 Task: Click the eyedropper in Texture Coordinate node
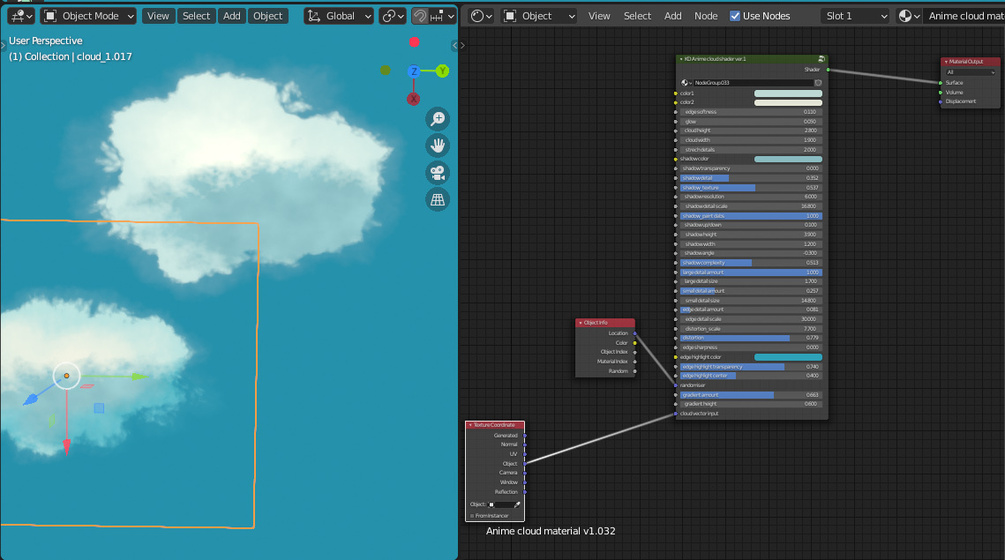point(517,504)
